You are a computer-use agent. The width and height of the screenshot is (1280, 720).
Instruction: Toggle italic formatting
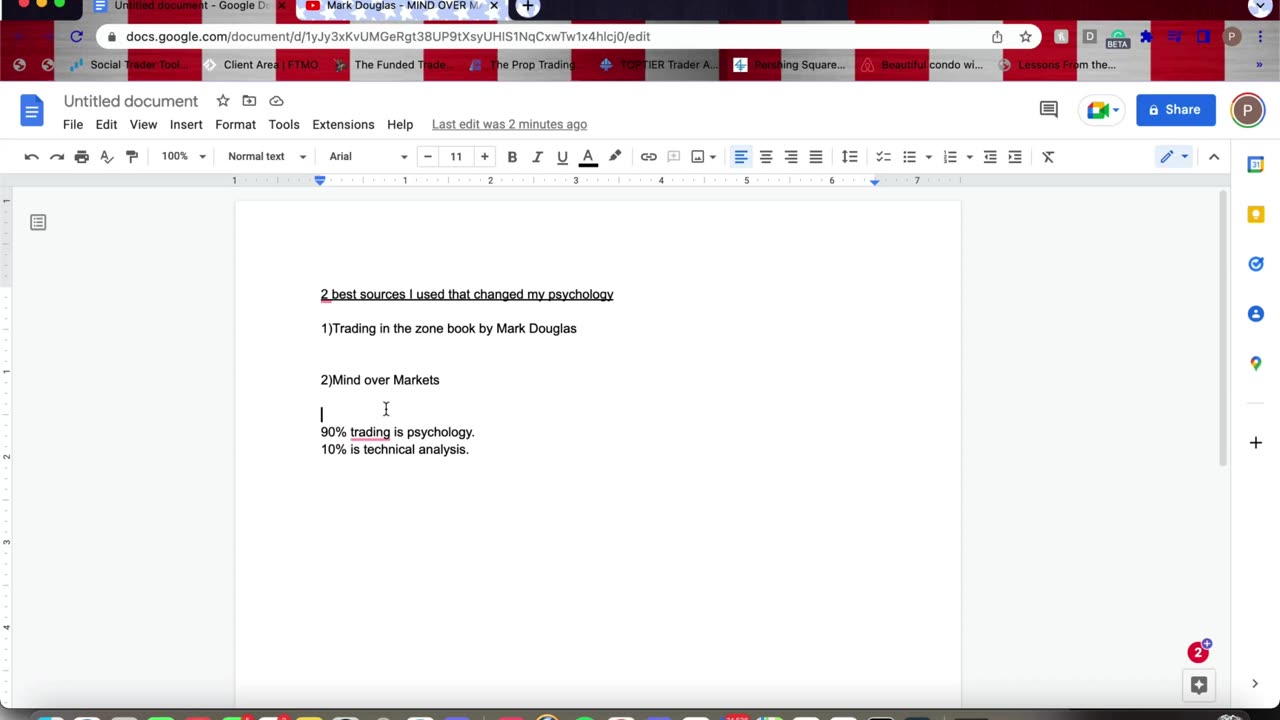point(537,157)
